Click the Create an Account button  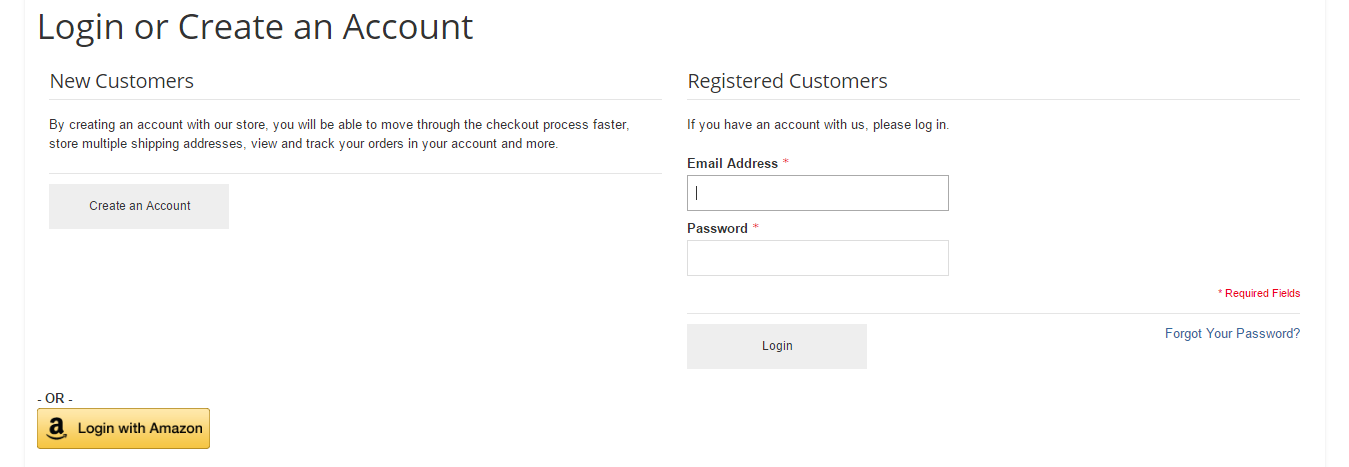tap(139, 206)
